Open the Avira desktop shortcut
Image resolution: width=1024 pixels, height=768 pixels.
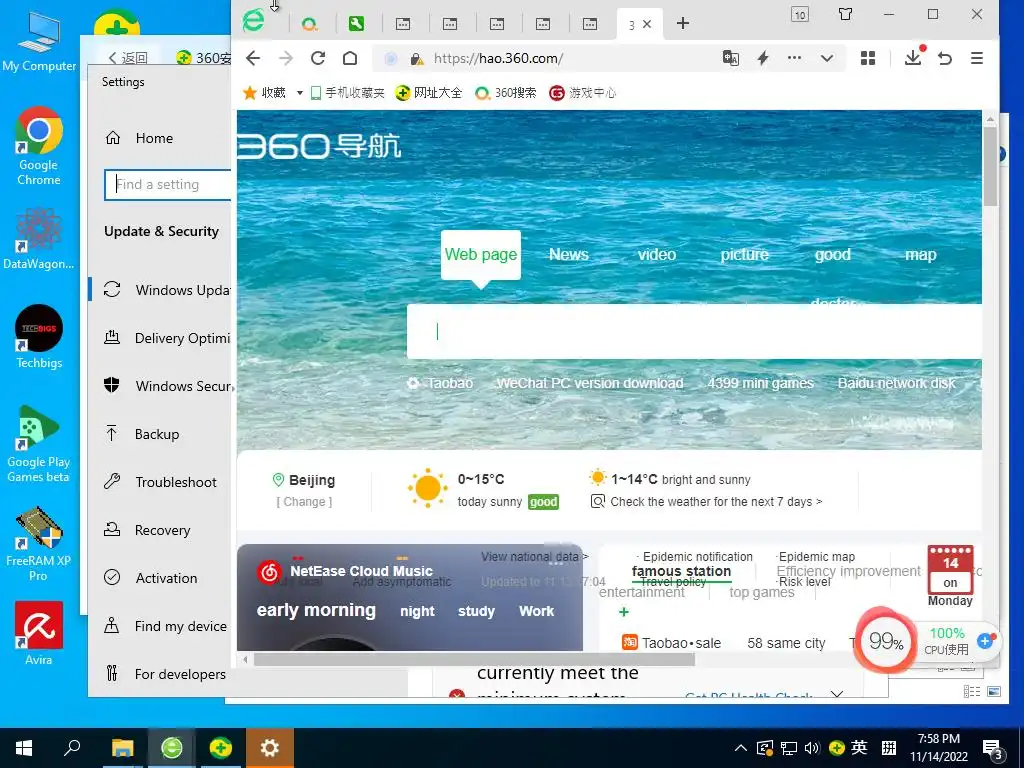point(39,633)
